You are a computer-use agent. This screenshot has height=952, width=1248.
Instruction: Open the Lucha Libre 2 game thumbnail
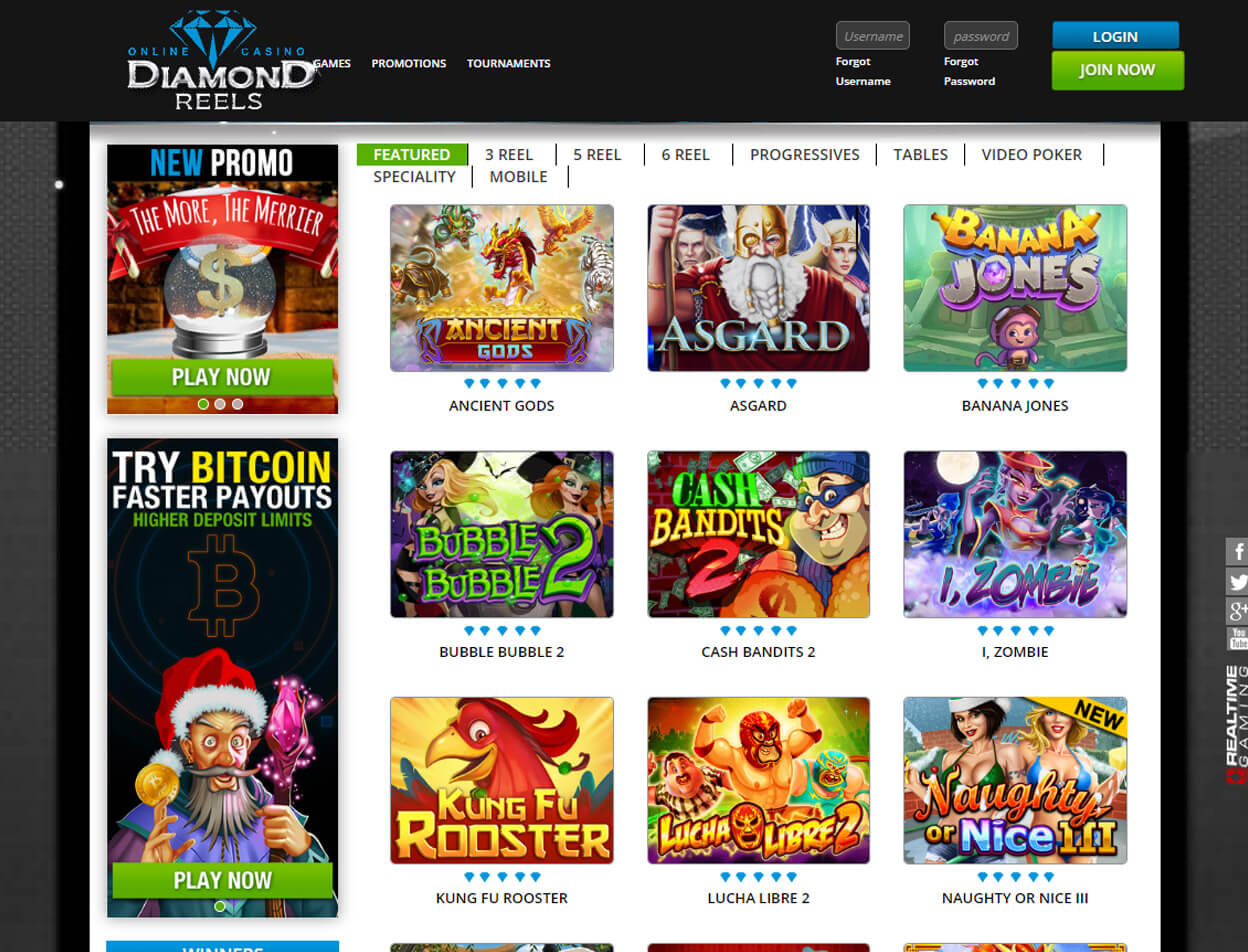759,780
